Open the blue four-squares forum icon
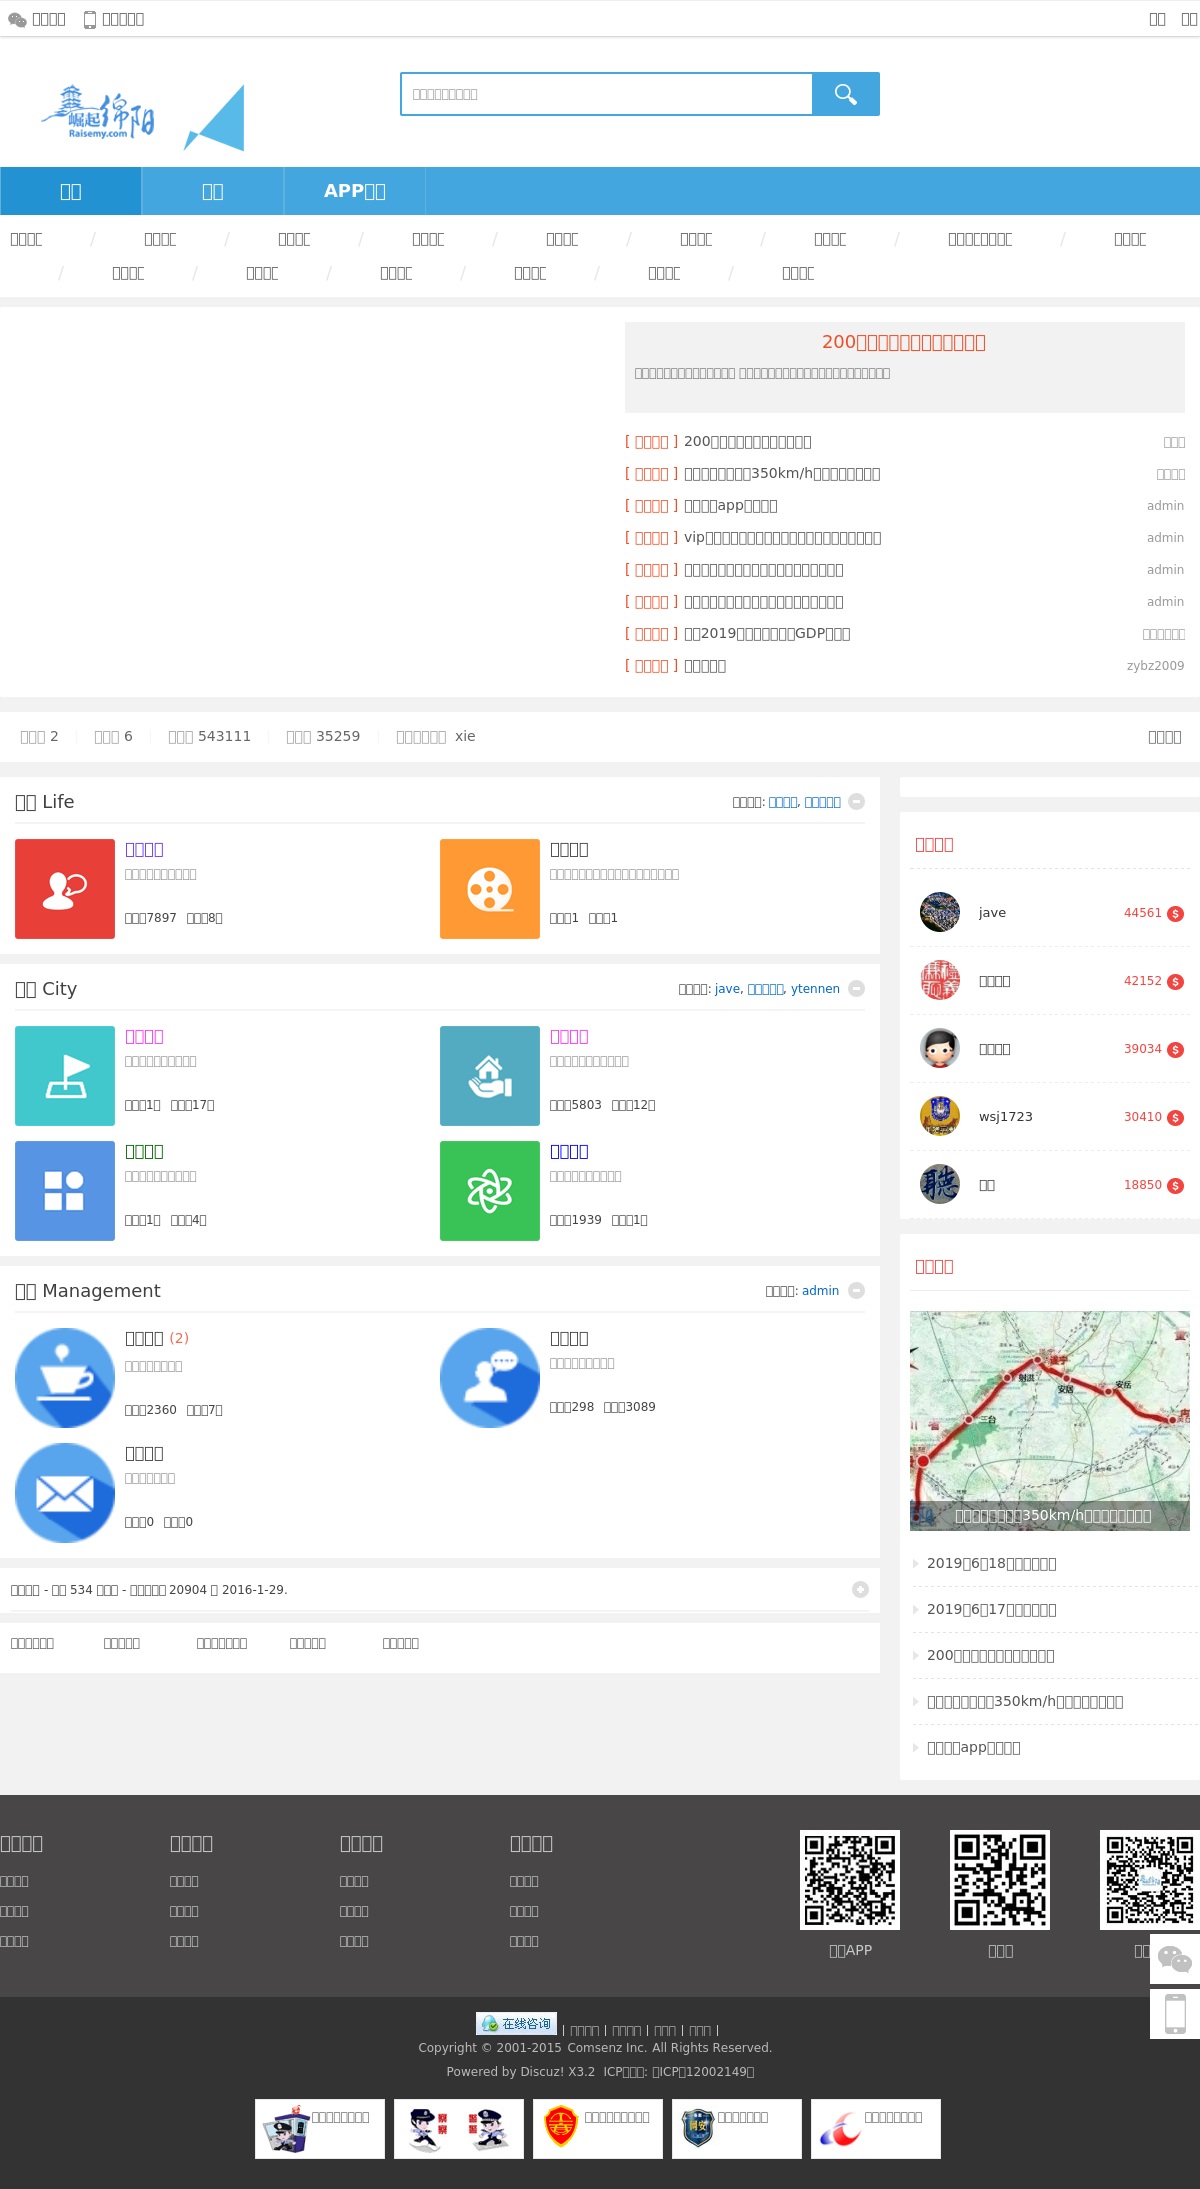This screenshot has width=1200, height=2189. point(65,1191)
